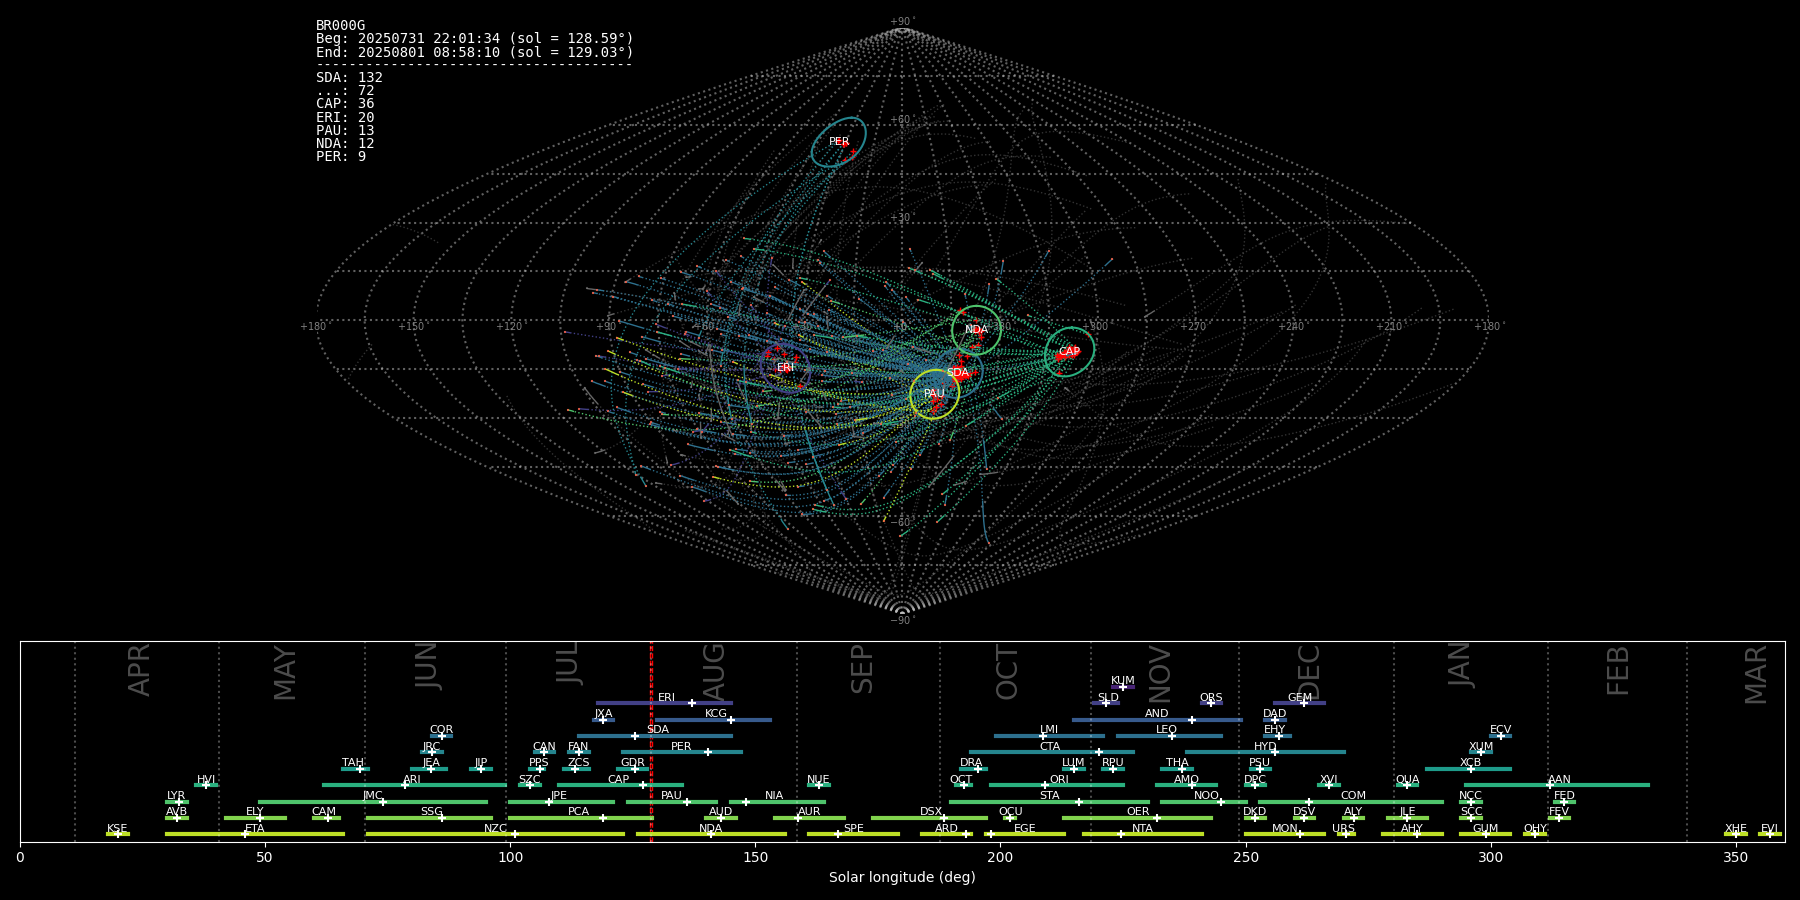Click the JXA shower label

603,714
